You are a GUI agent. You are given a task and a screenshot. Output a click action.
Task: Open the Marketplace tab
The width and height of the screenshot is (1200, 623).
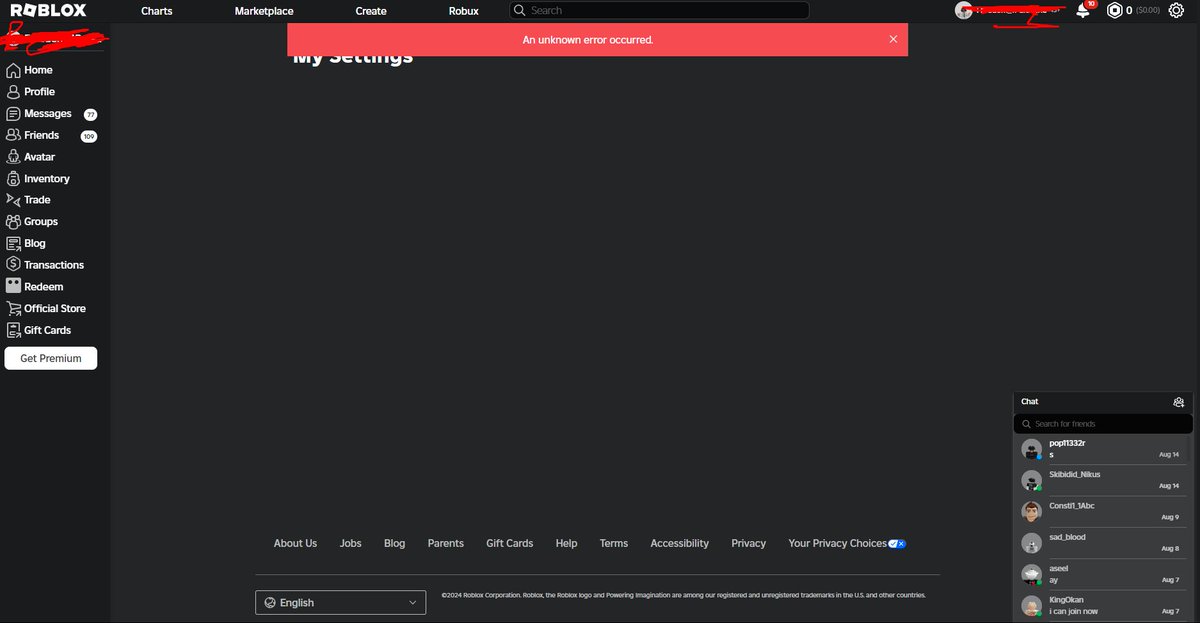[264, 11]
